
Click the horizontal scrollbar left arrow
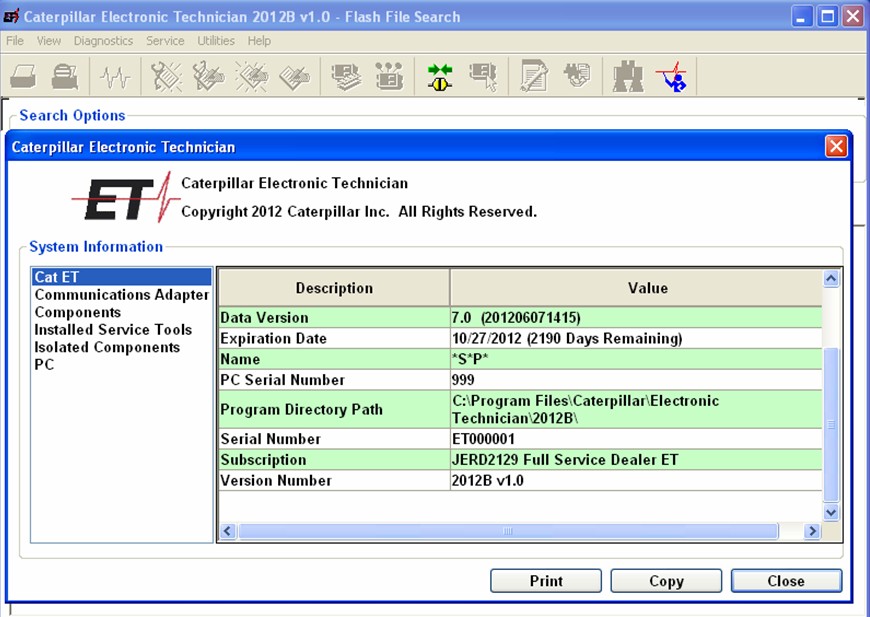(227, 531)
